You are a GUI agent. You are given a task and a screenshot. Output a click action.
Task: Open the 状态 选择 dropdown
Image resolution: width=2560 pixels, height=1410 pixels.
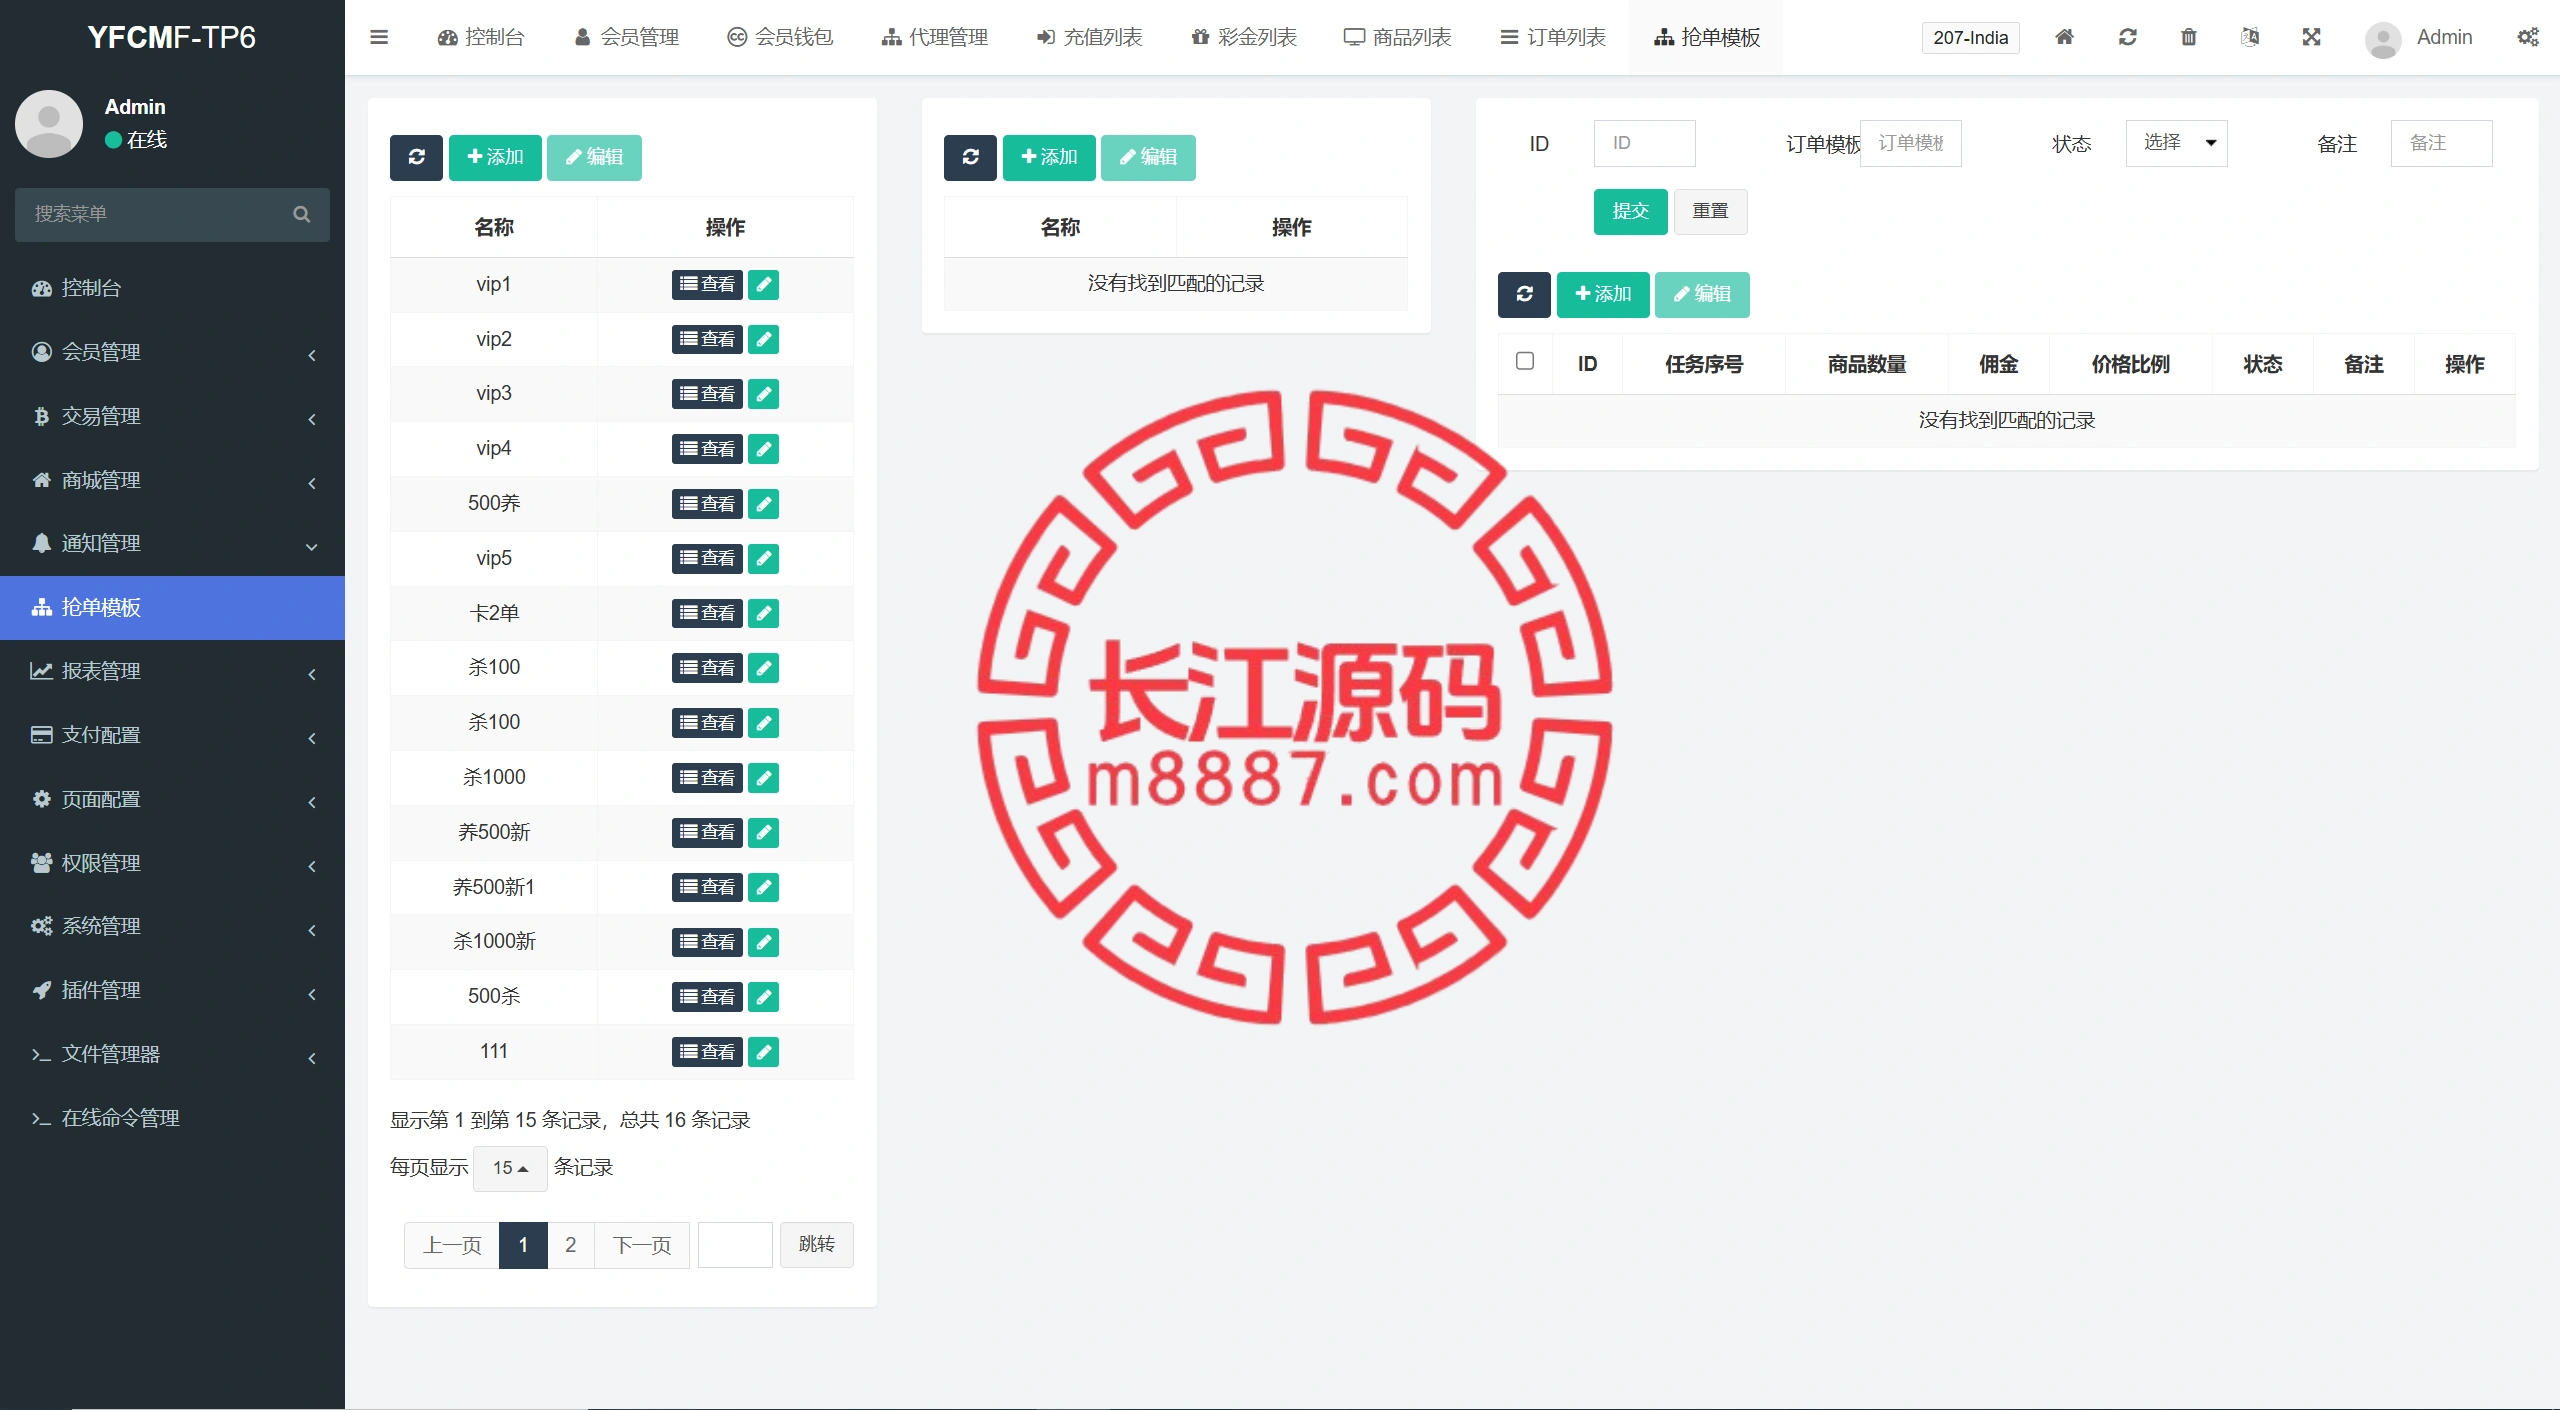[2177, 143]
